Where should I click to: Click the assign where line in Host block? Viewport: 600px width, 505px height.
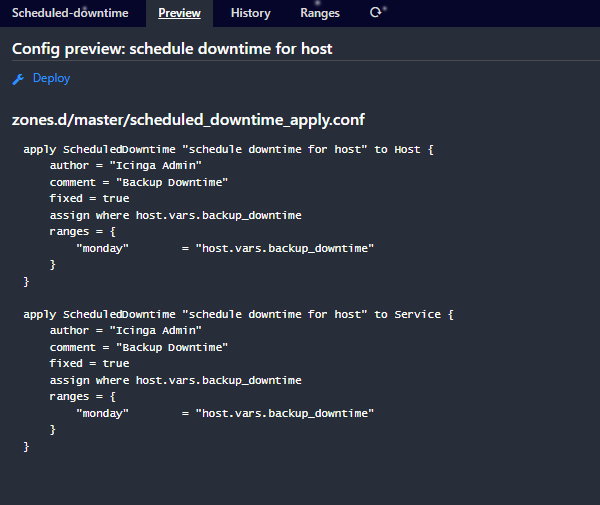click(x=175, y=215)
